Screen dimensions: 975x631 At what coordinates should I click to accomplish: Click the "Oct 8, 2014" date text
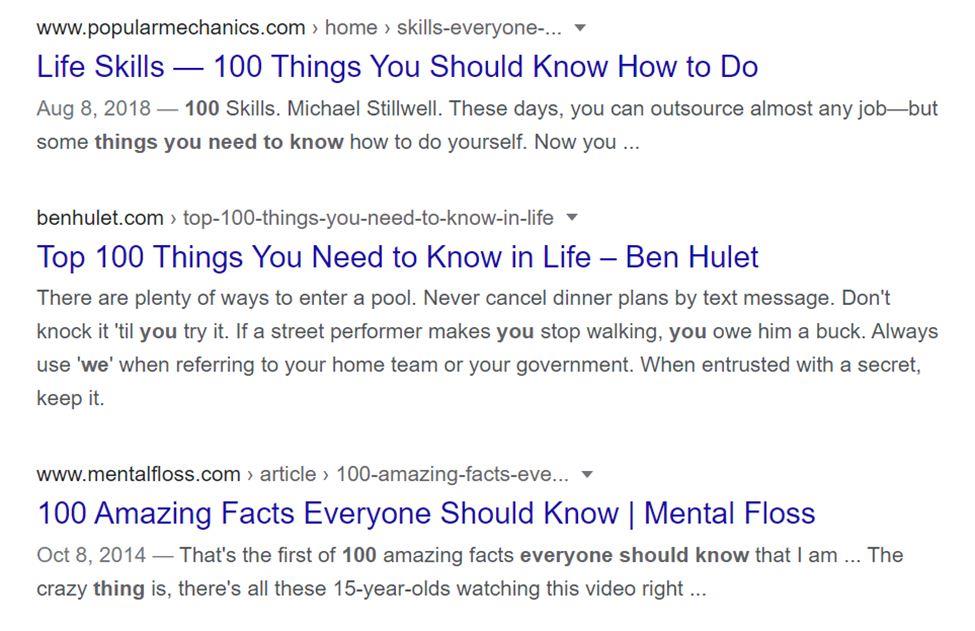pyautogui.click(x=91, y=555)
